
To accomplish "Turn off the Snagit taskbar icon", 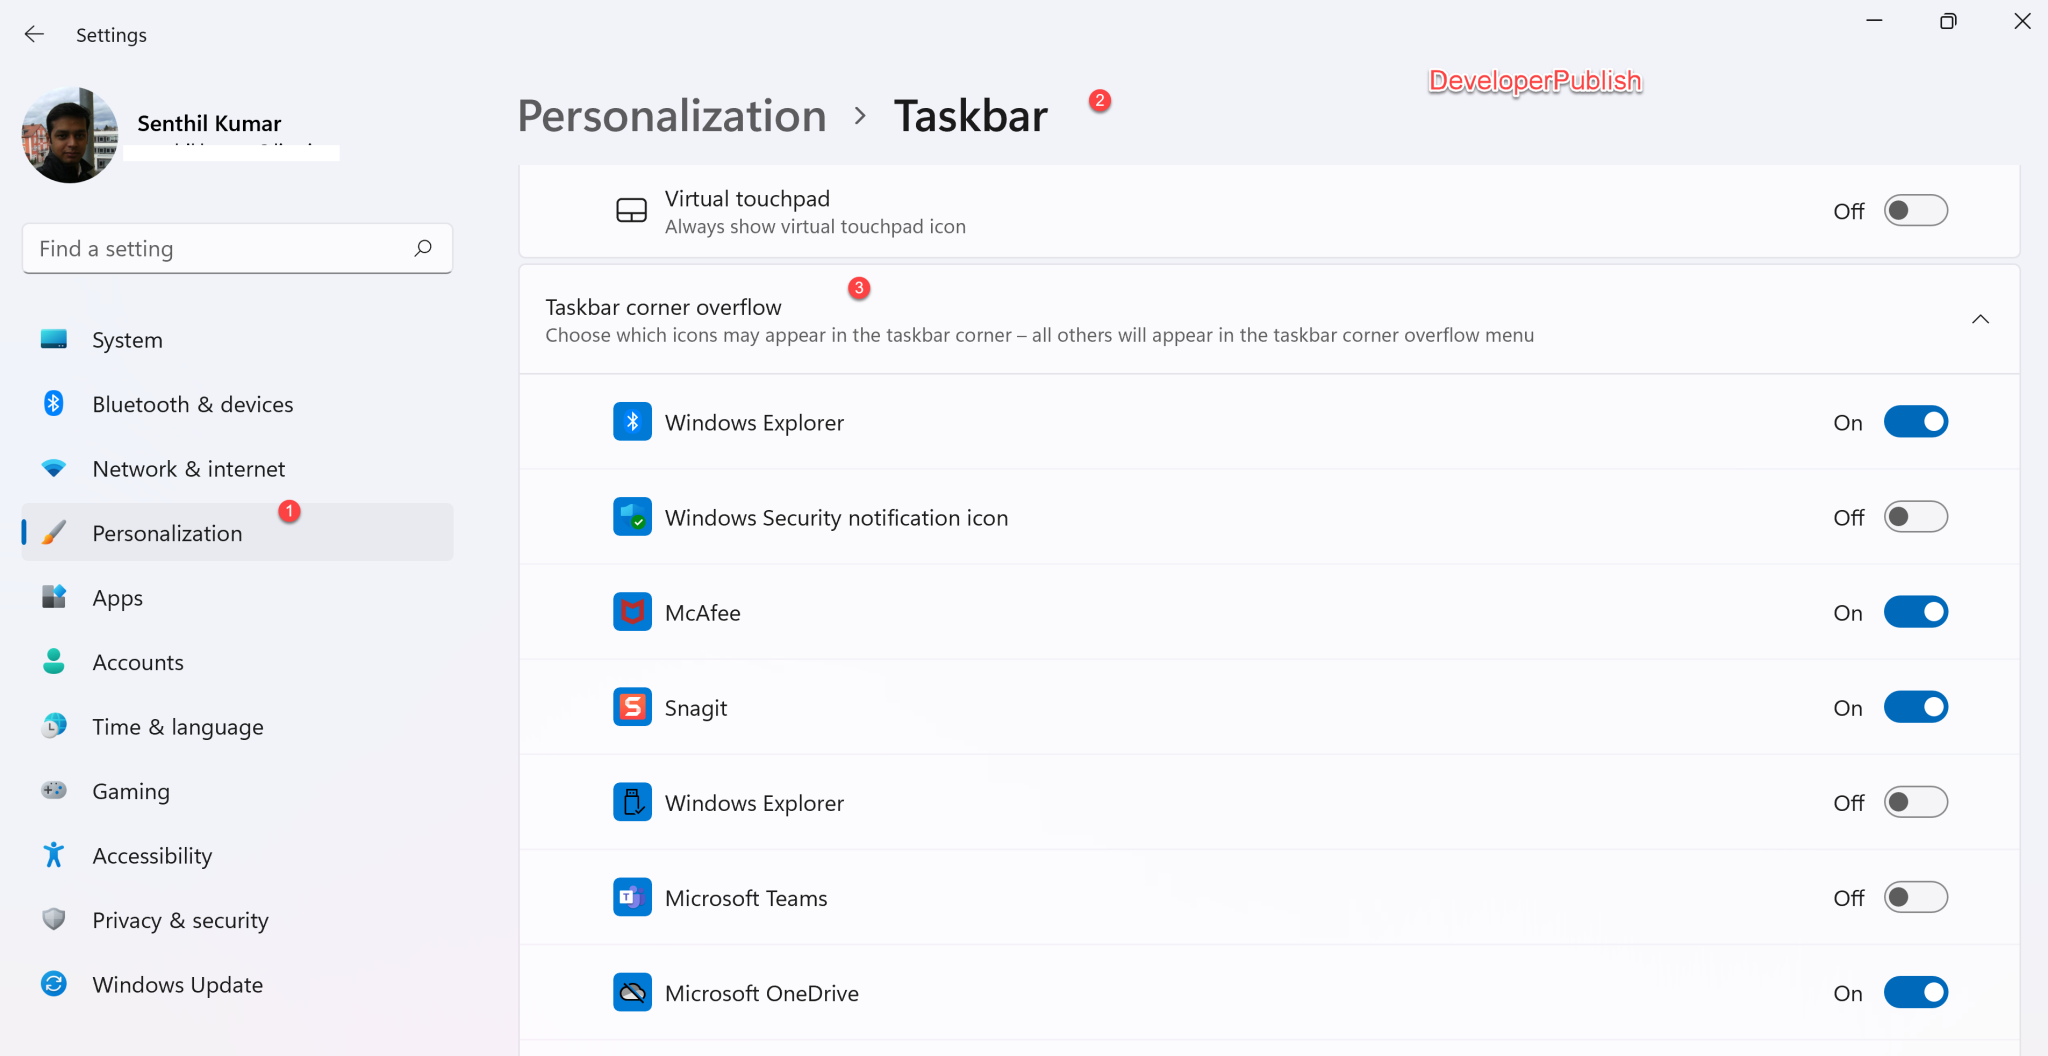I will point(1915,707).
